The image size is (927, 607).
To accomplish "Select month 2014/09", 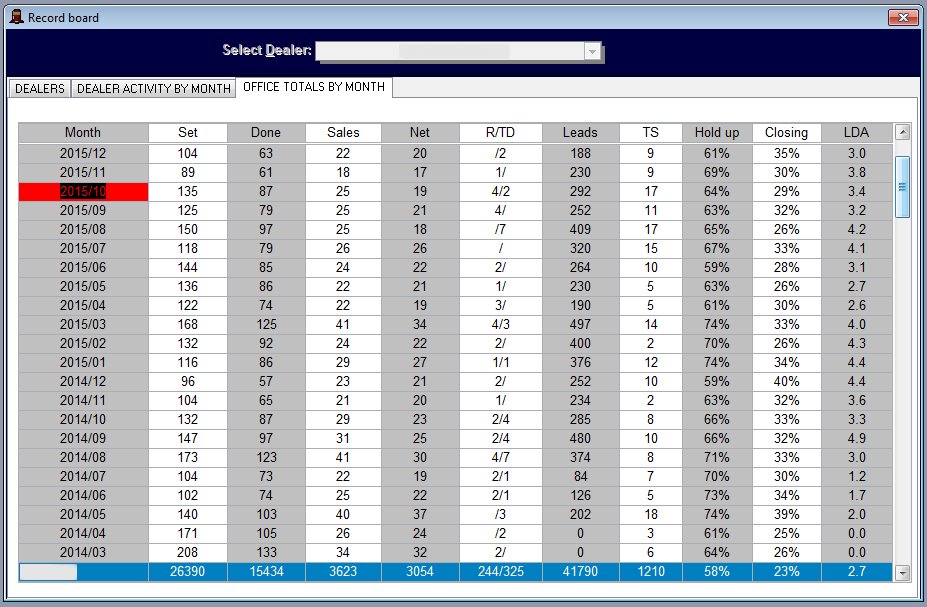I will click(83, 438).
